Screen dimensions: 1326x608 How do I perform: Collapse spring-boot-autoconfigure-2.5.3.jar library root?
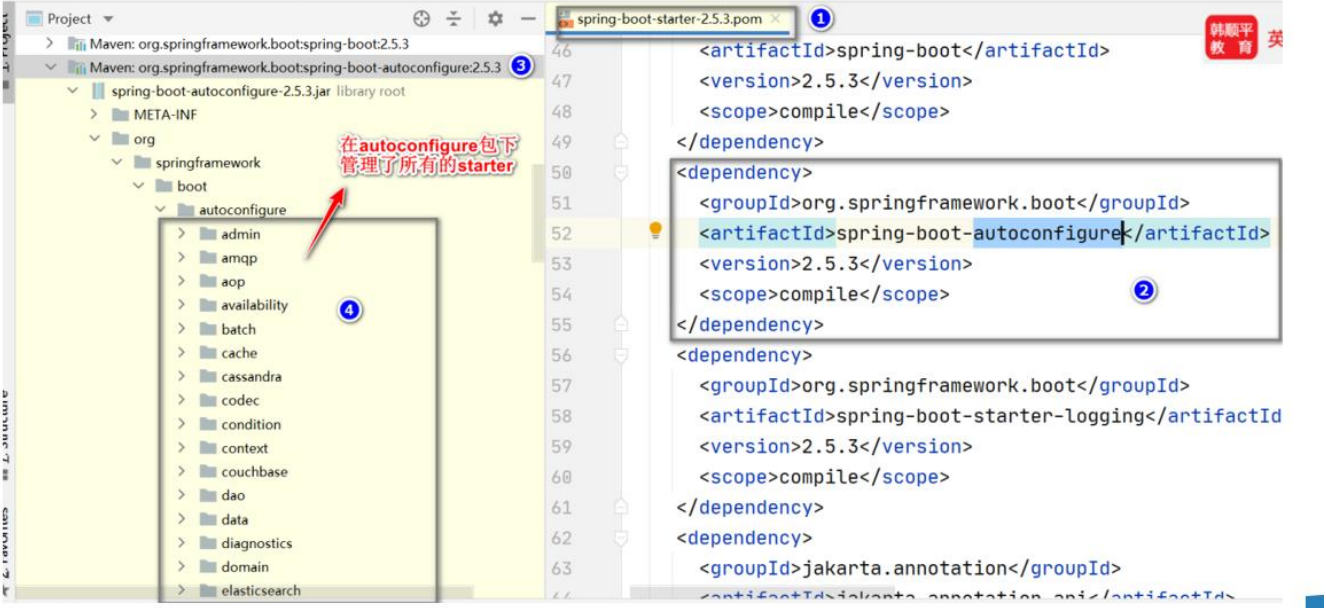[72, 91]
